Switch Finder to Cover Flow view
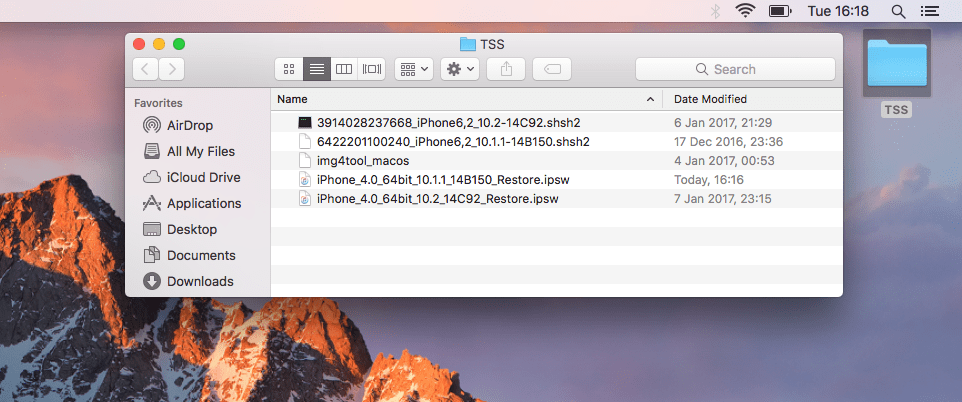 click(372, 69)
